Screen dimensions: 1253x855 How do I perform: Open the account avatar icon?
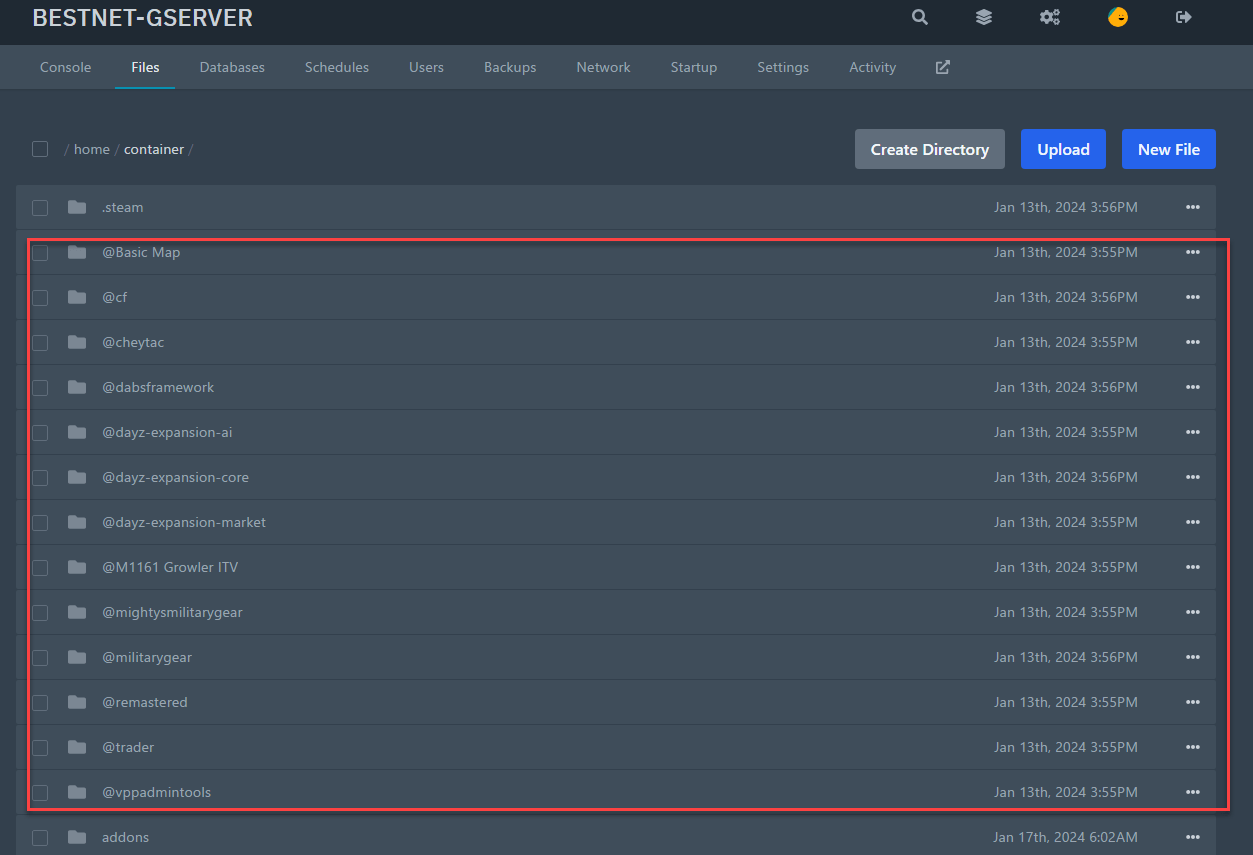tap(1118, 17)
